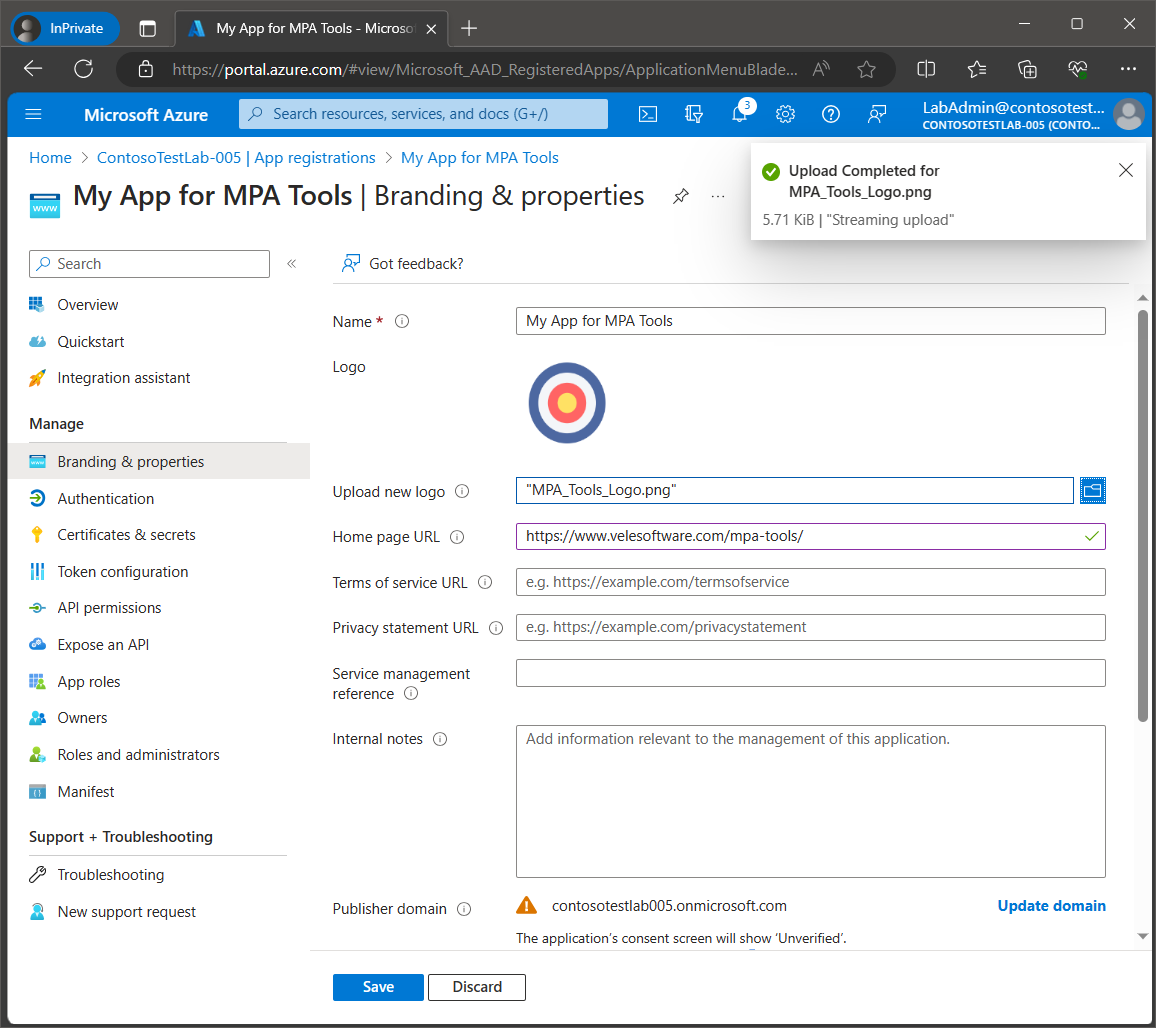
Task: Open the top bar feedback icon
Action: 877,114
